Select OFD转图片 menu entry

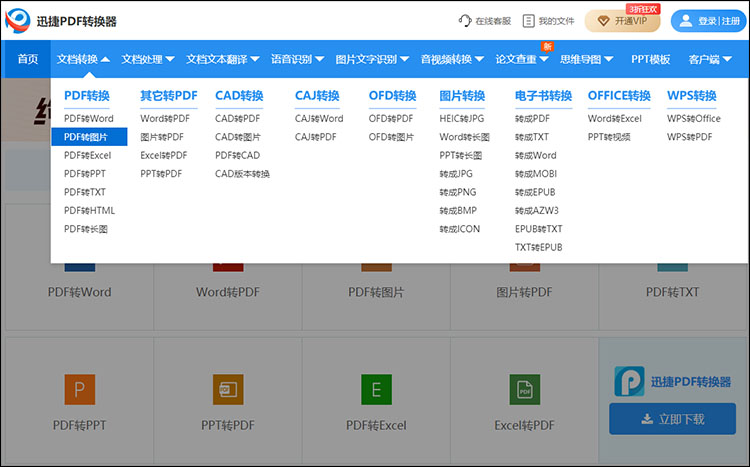pos(391,137)
